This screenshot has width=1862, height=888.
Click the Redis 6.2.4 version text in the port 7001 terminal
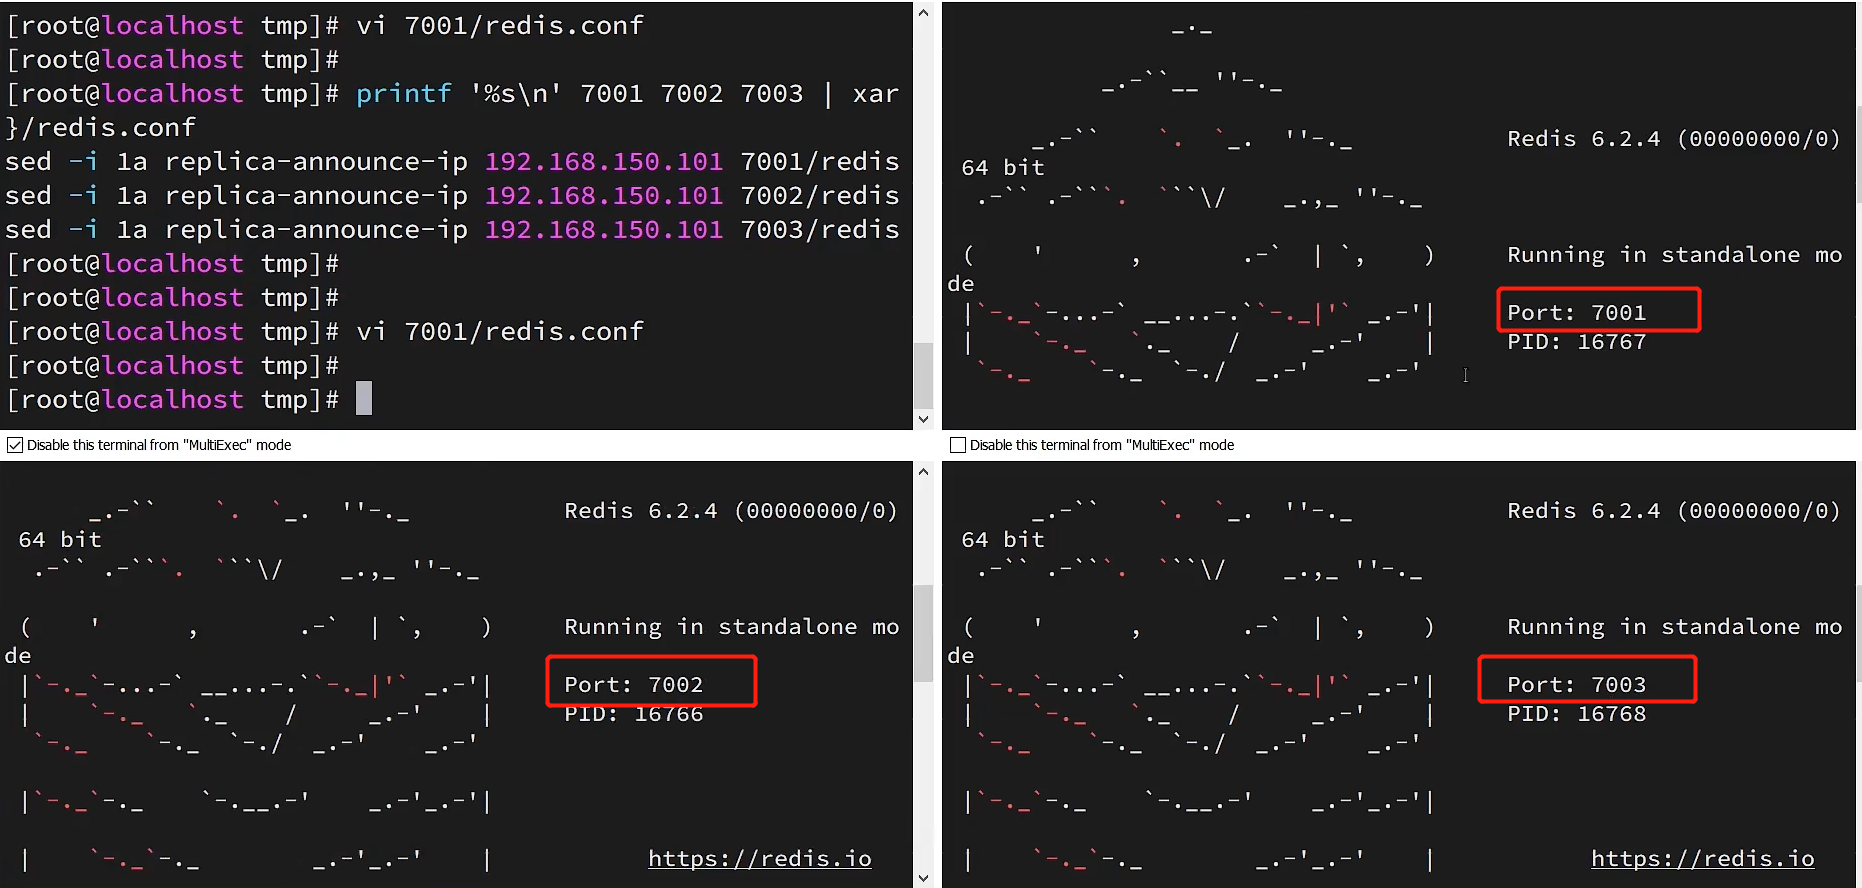click(1674, 138)
